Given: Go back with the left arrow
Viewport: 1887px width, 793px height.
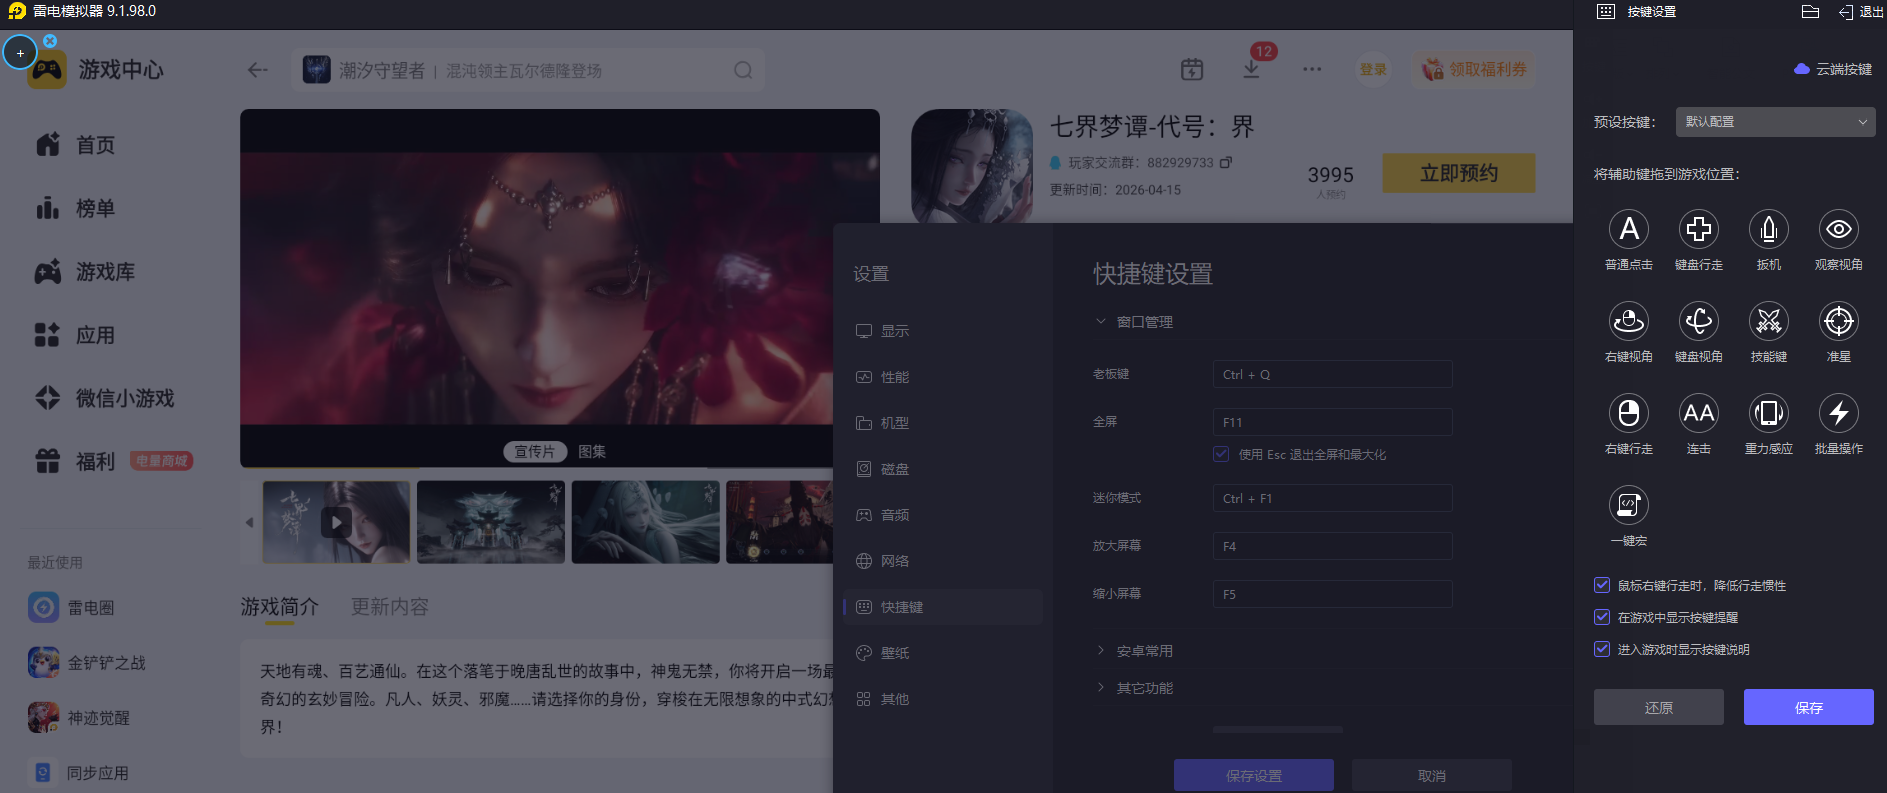Looking at the screenshot, I should point(258,70).
